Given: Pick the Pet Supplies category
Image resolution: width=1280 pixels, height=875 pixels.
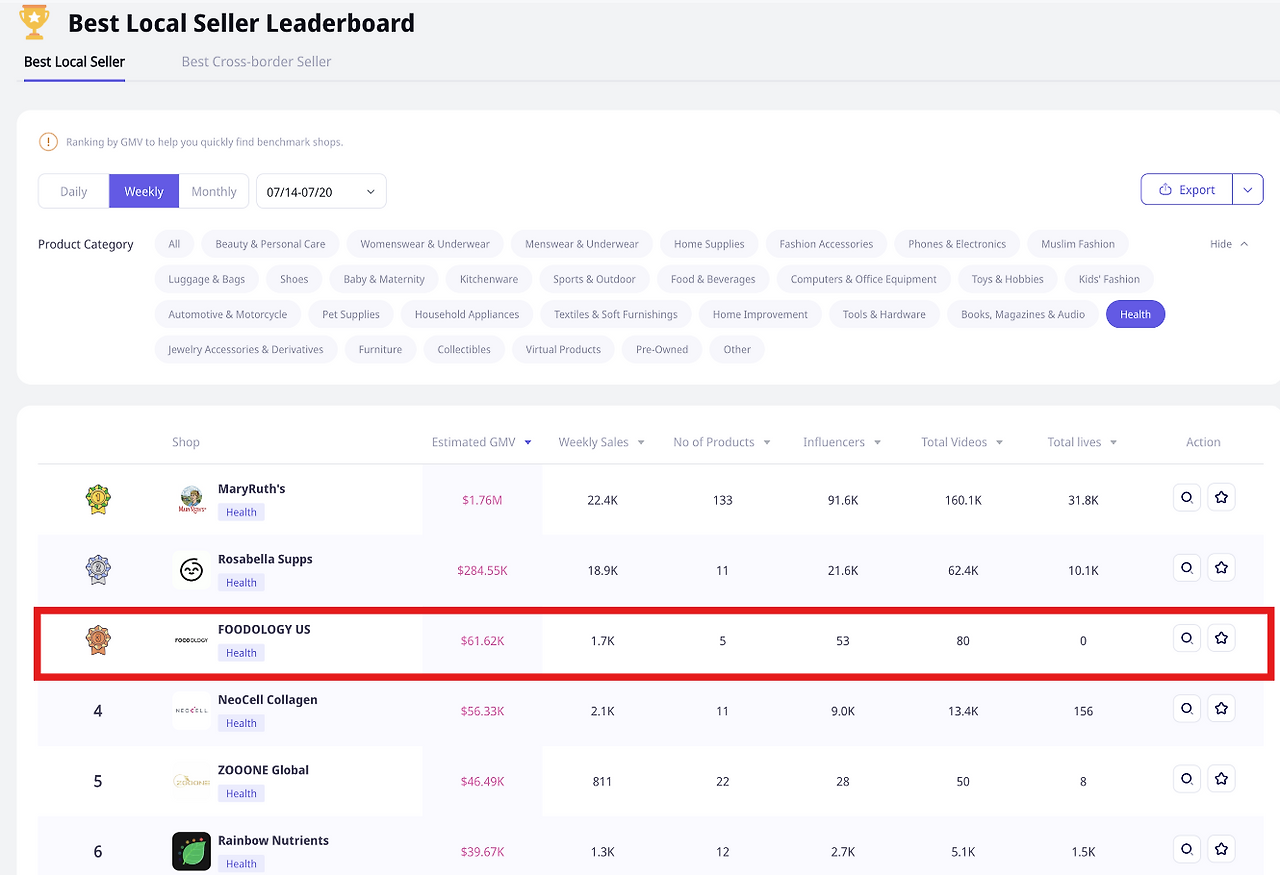Looking at the screenshot, I should [351, 314].
